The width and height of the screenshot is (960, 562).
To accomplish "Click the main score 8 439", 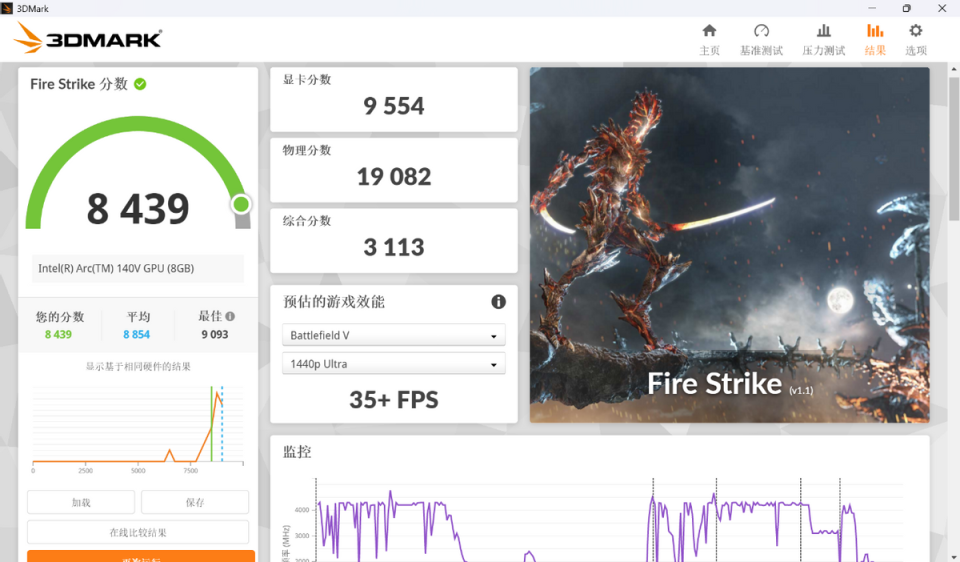I will (x=138, y=209).
